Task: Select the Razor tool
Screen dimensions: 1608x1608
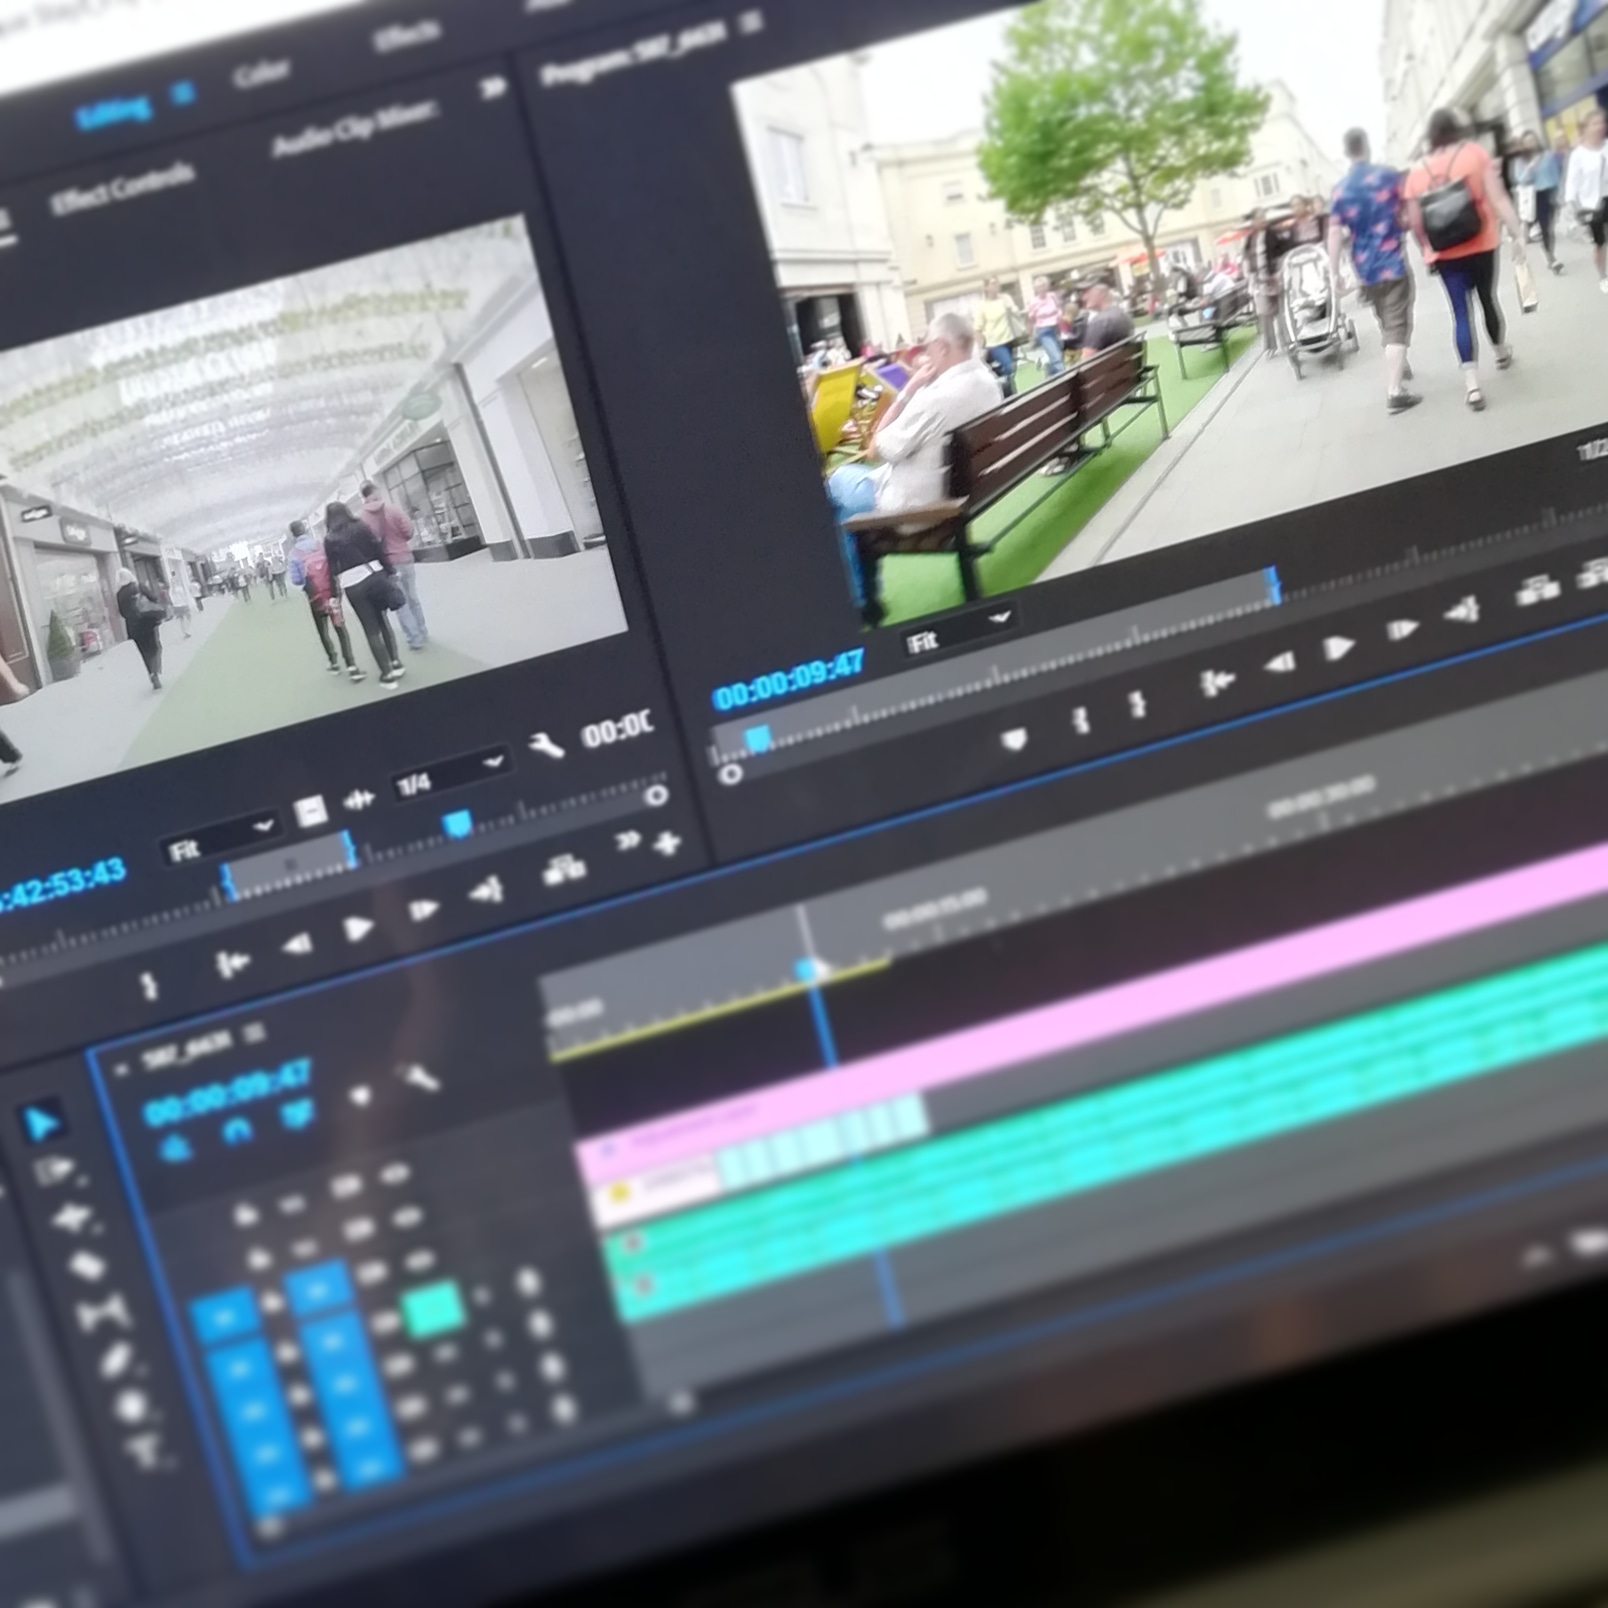Action: pyautogui.click(x=87, y=1265)
